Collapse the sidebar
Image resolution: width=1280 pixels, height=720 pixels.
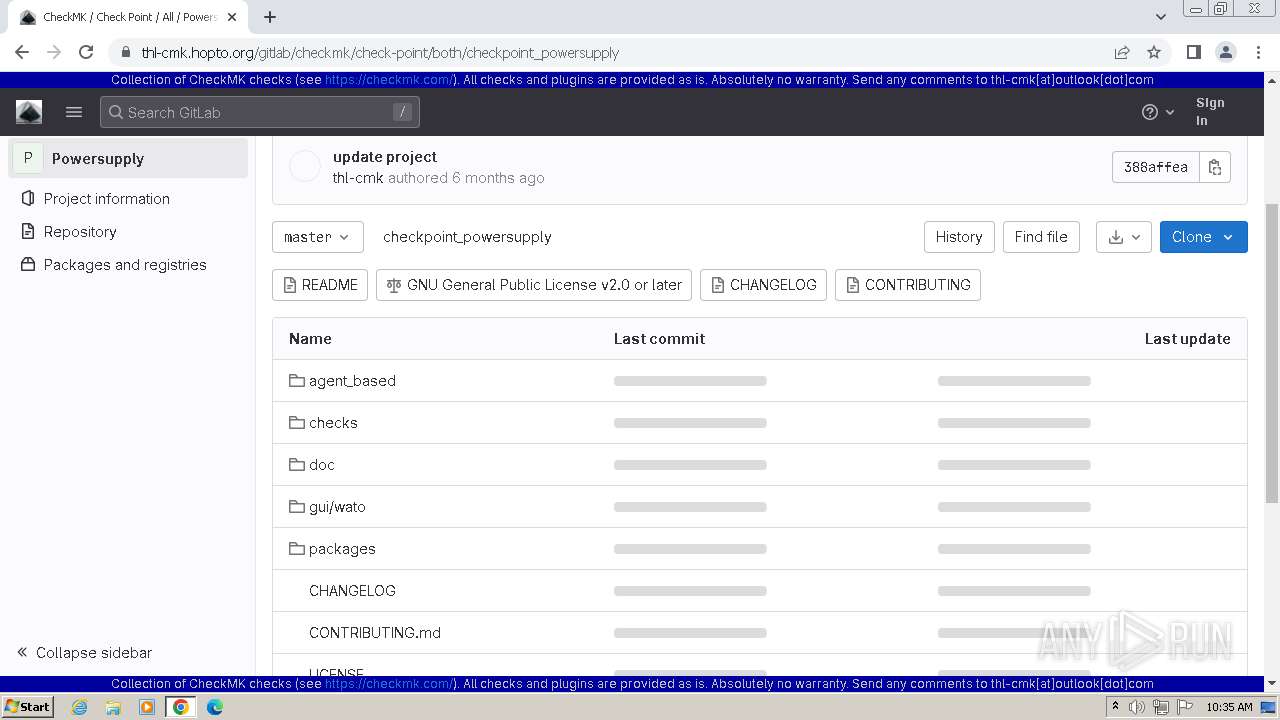click(85, 652)
